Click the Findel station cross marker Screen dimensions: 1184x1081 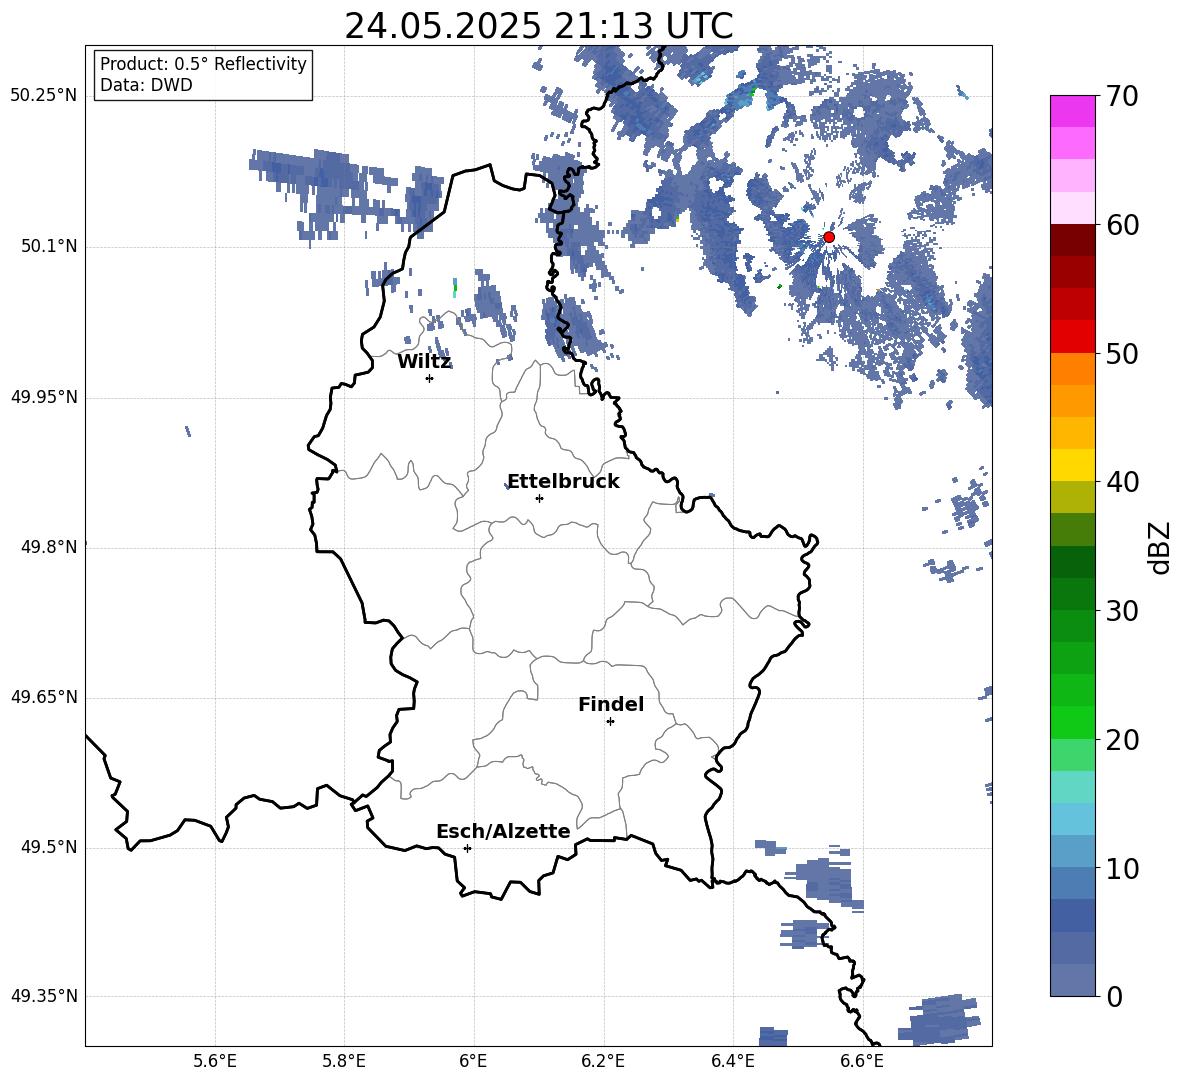pos(610,722)
